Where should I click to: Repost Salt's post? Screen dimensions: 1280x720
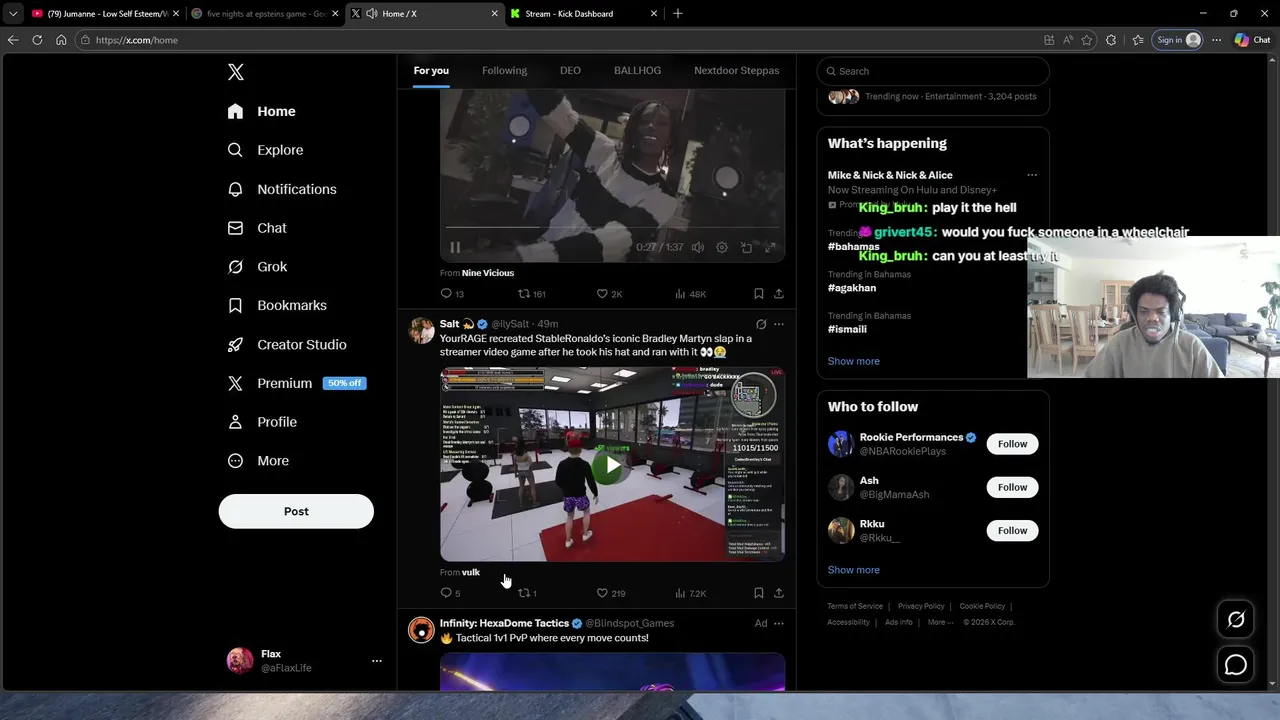pos(527,593)
